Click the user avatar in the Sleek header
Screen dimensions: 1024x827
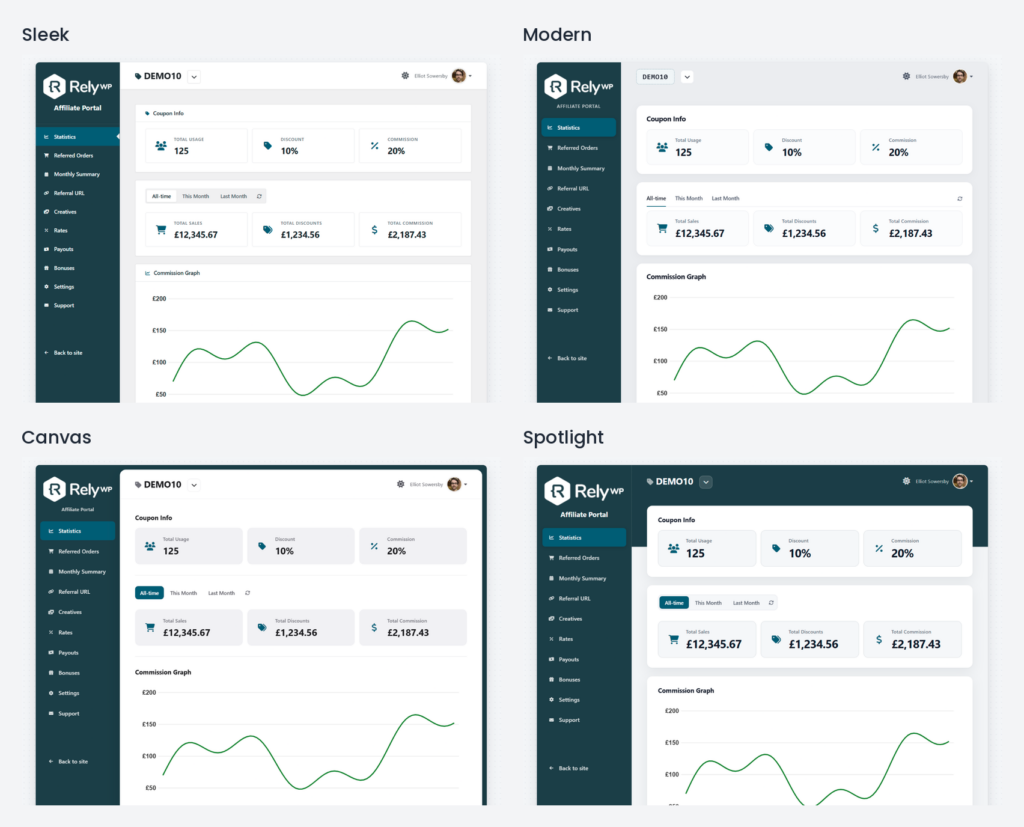459,76
